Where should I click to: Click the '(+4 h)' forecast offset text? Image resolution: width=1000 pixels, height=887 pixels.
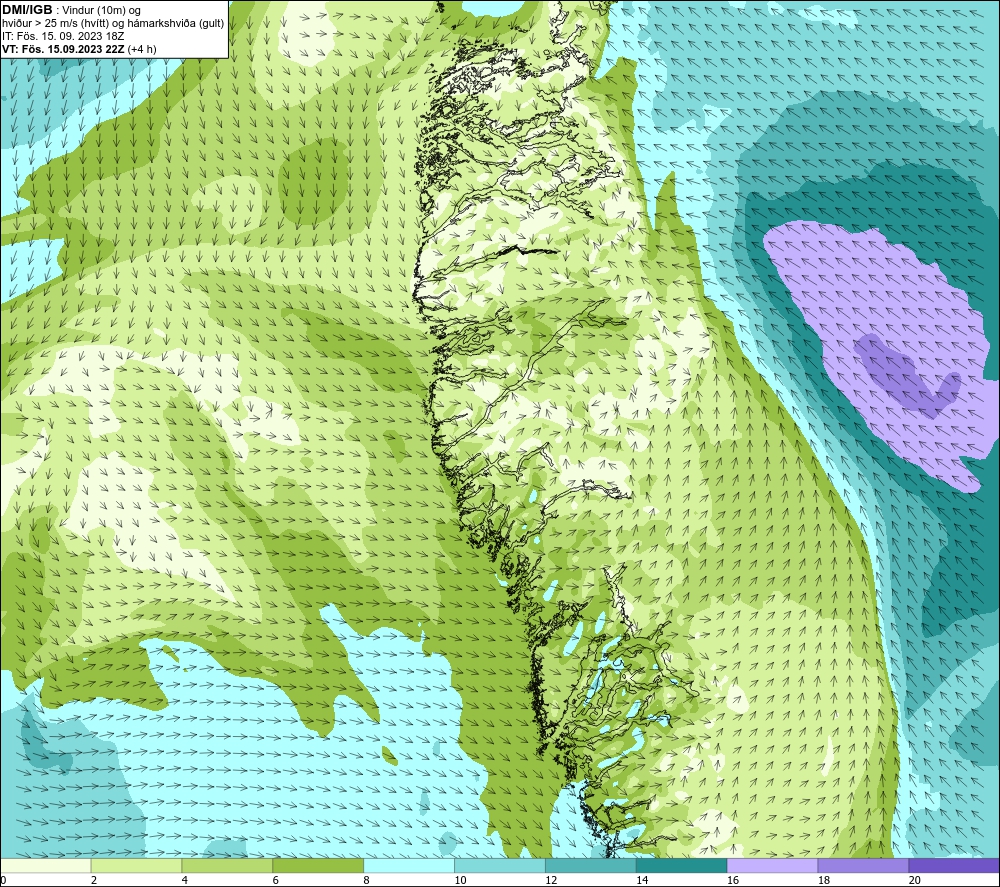pyautogui.click(x=142, y=49)
